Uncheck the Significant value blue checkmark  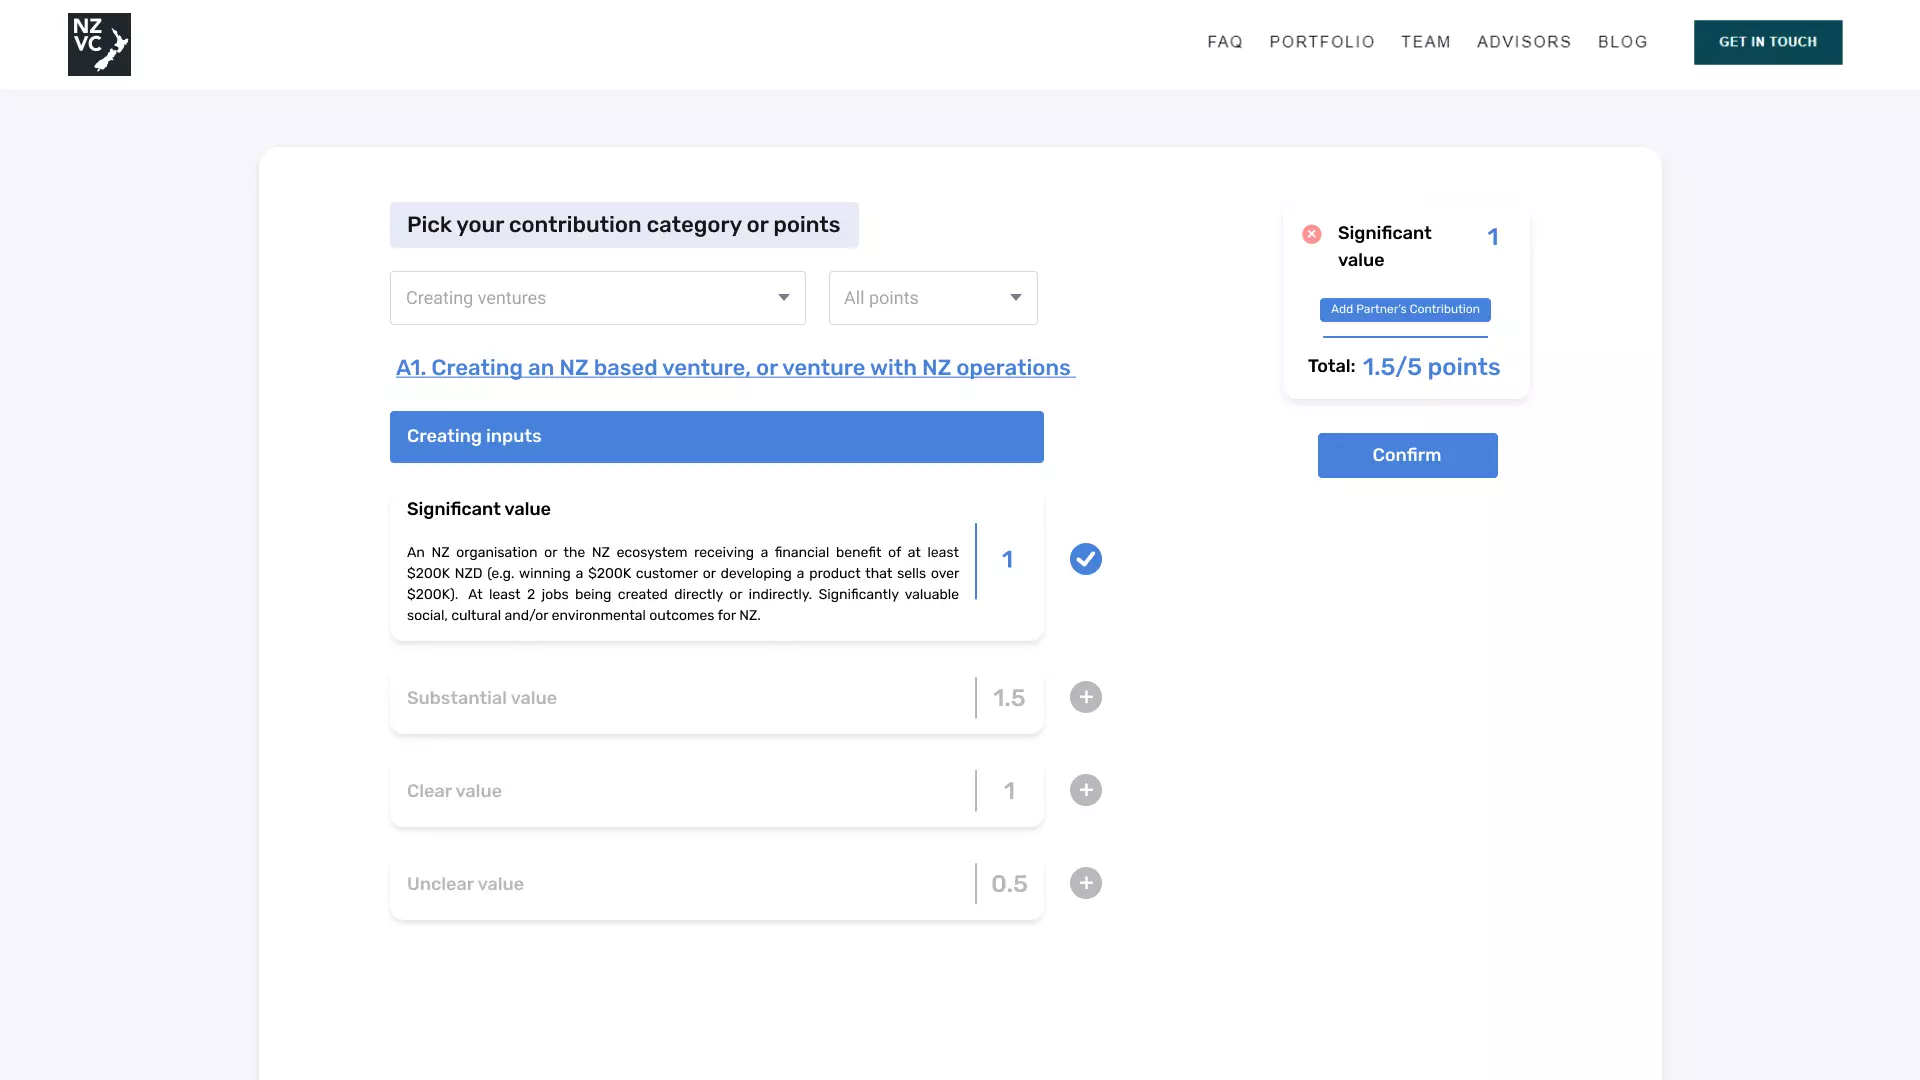[x=1085, y=559]
